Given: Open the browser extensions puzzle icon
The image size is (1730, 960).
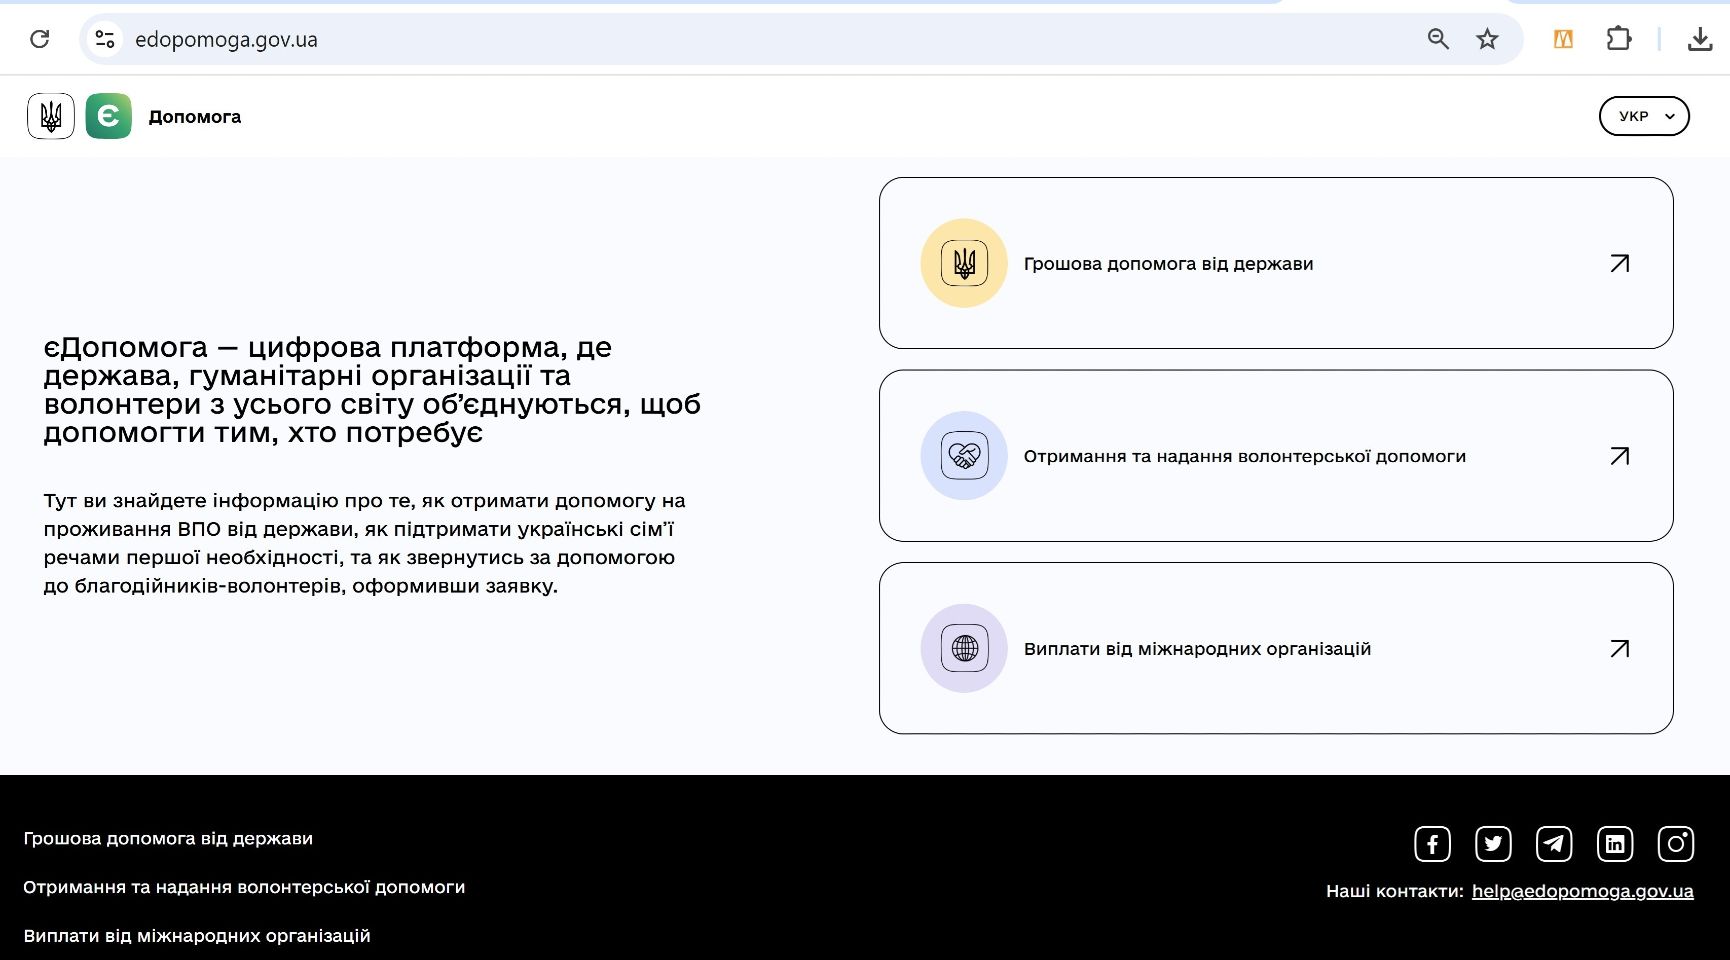Looking at the screenshot, I should (x=1618, y=39).
